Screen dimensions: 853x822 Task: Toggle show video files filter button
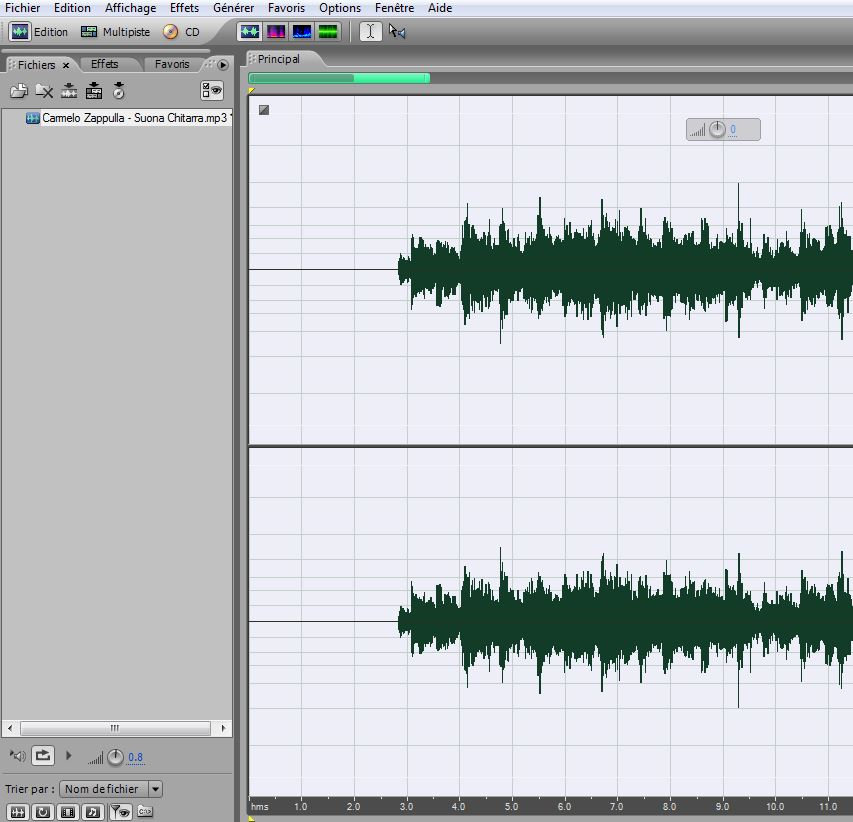[68, 812]
